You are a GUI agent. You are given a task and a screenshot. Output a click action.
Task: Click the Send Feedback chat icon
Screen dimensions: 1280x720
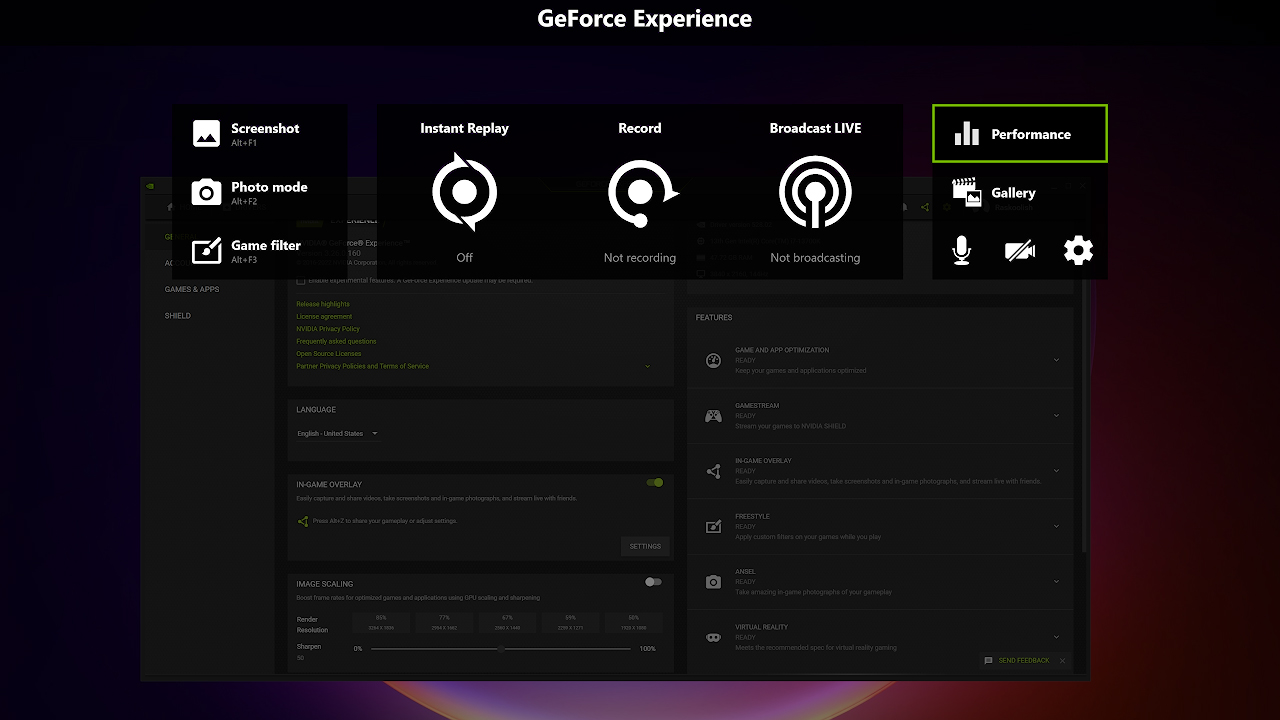pos(988,661)
